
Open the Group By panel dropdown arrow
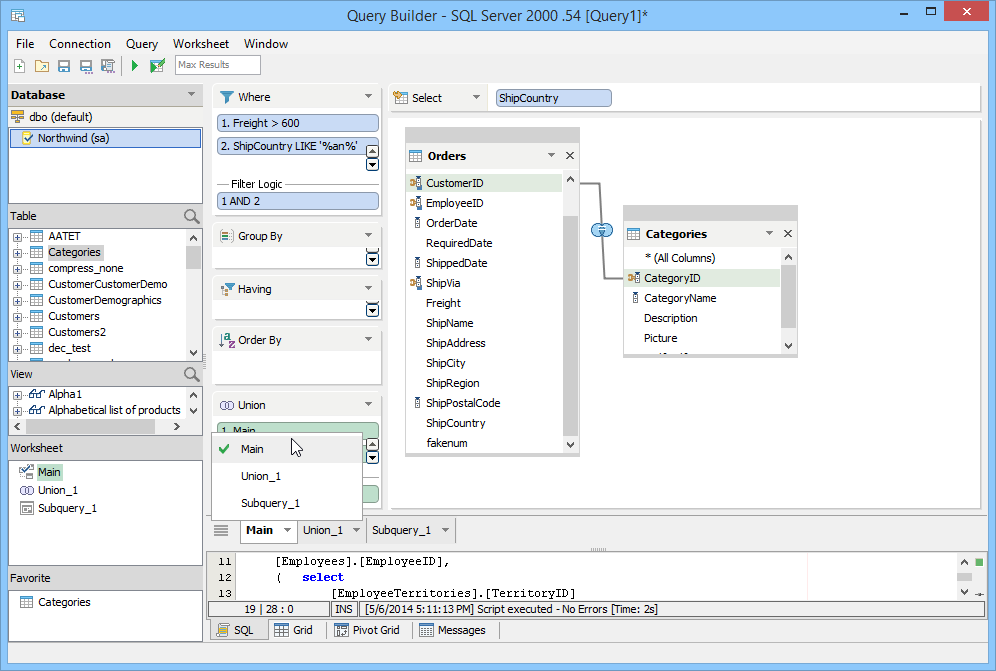point(368,236)
